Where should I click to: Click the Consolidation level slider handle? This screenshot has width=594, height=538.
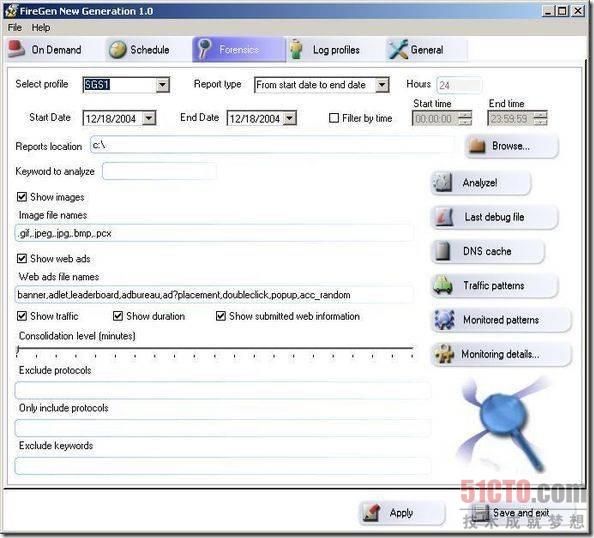tap(18, 350)
